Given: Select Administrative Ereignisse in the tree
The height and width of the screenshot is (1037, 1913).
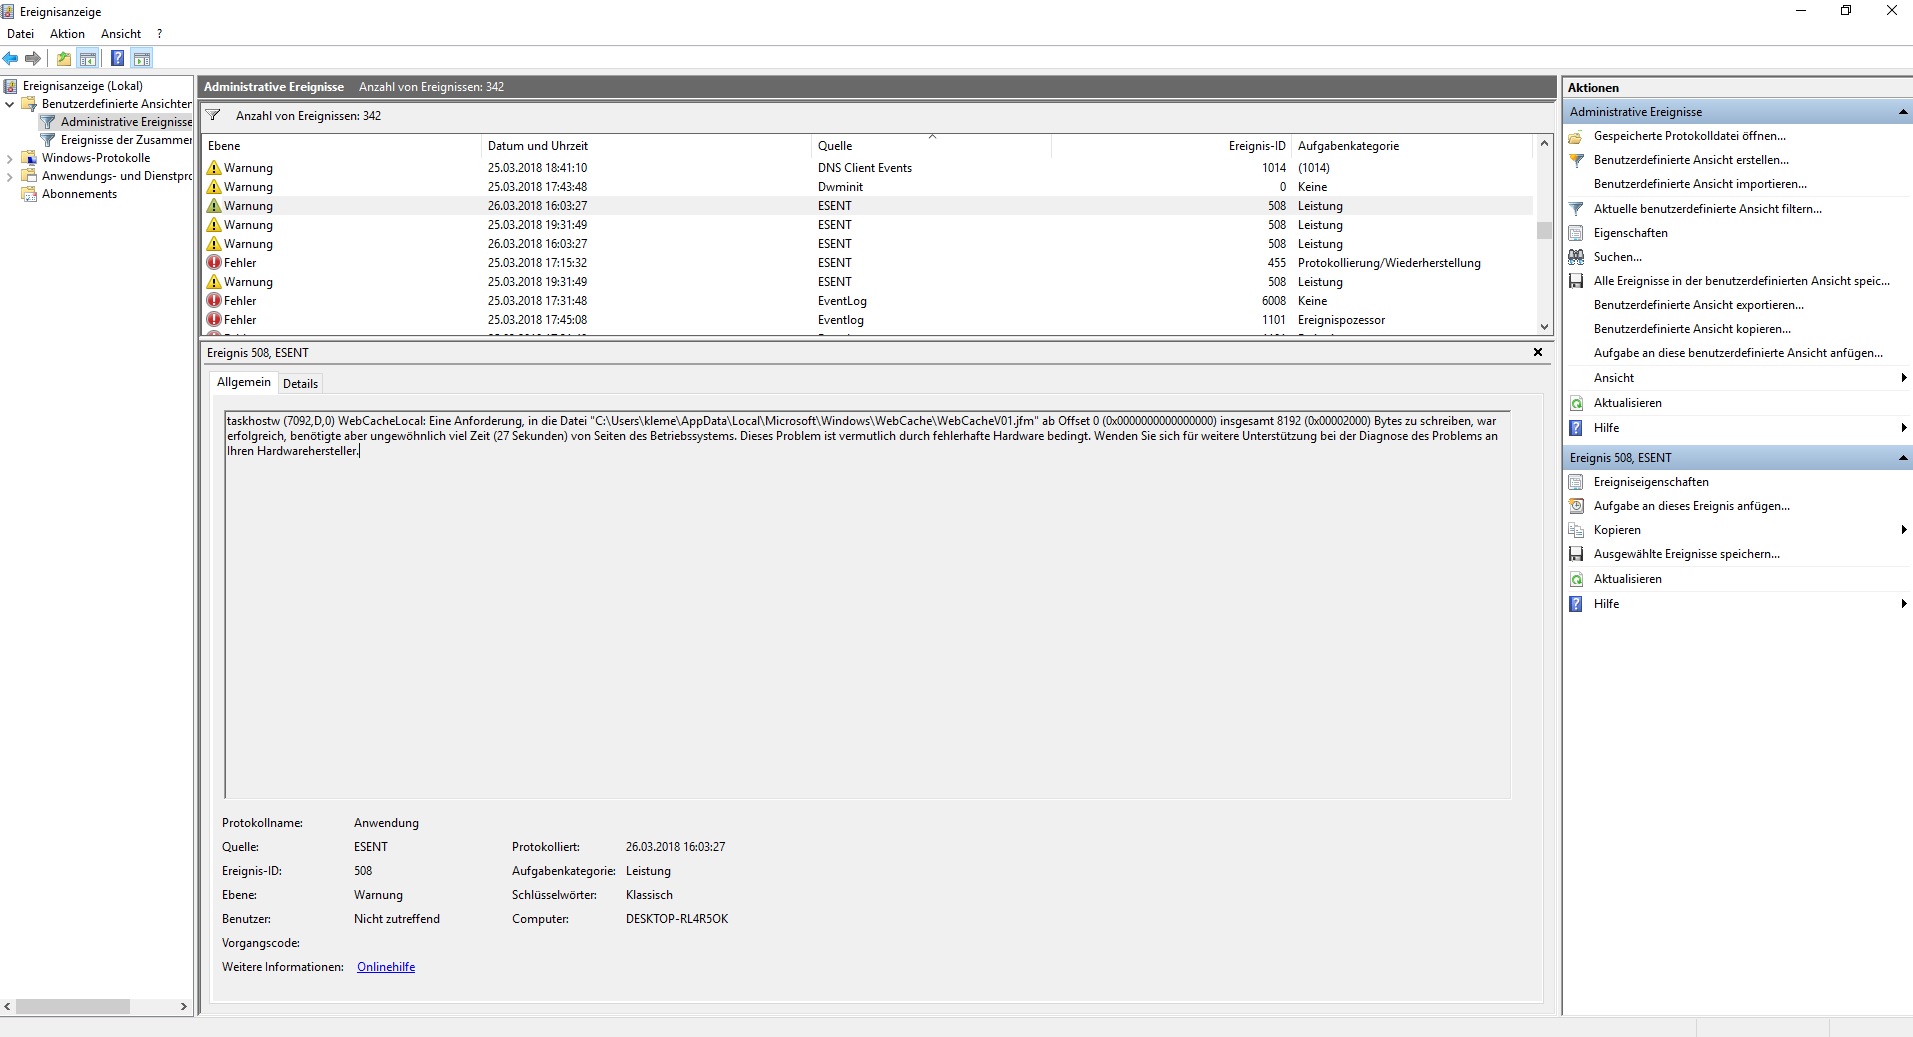Looking at the screenshot, I should 126,122.
